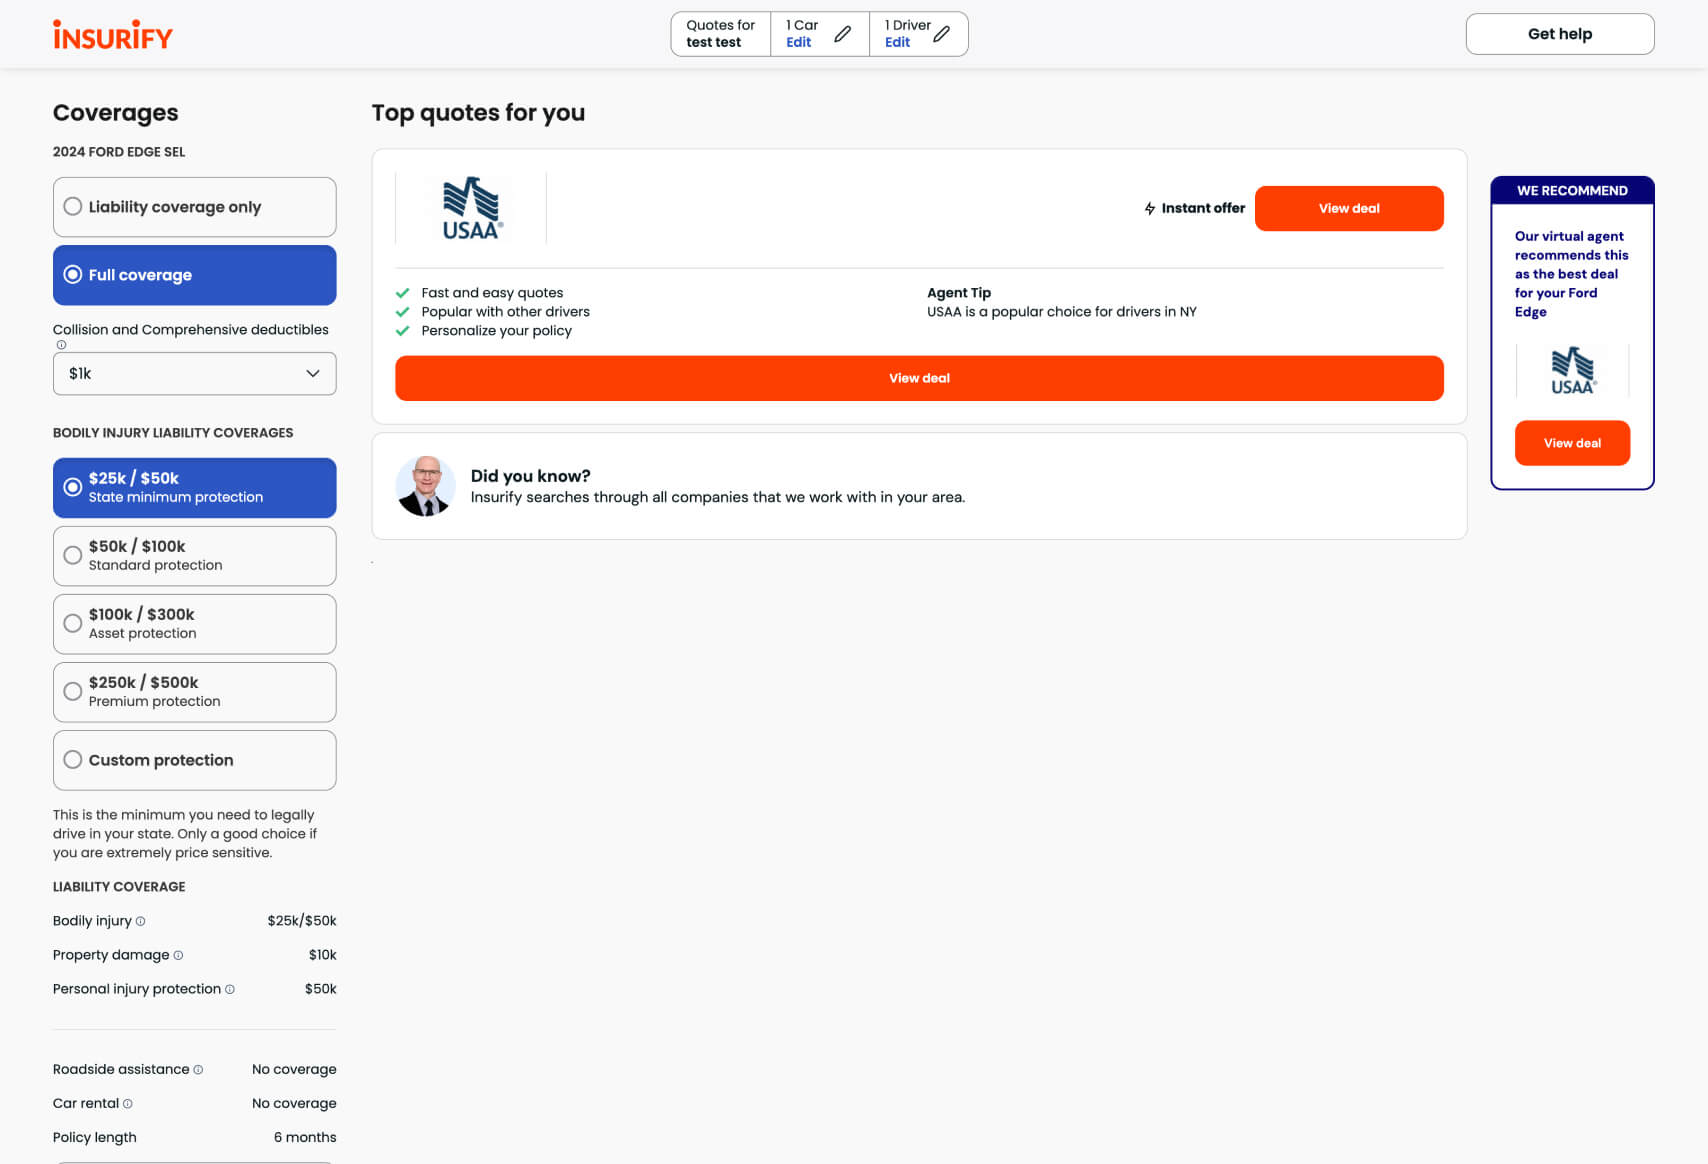
Task: Open the Car rental info icon
Action: pos(127,1103)
